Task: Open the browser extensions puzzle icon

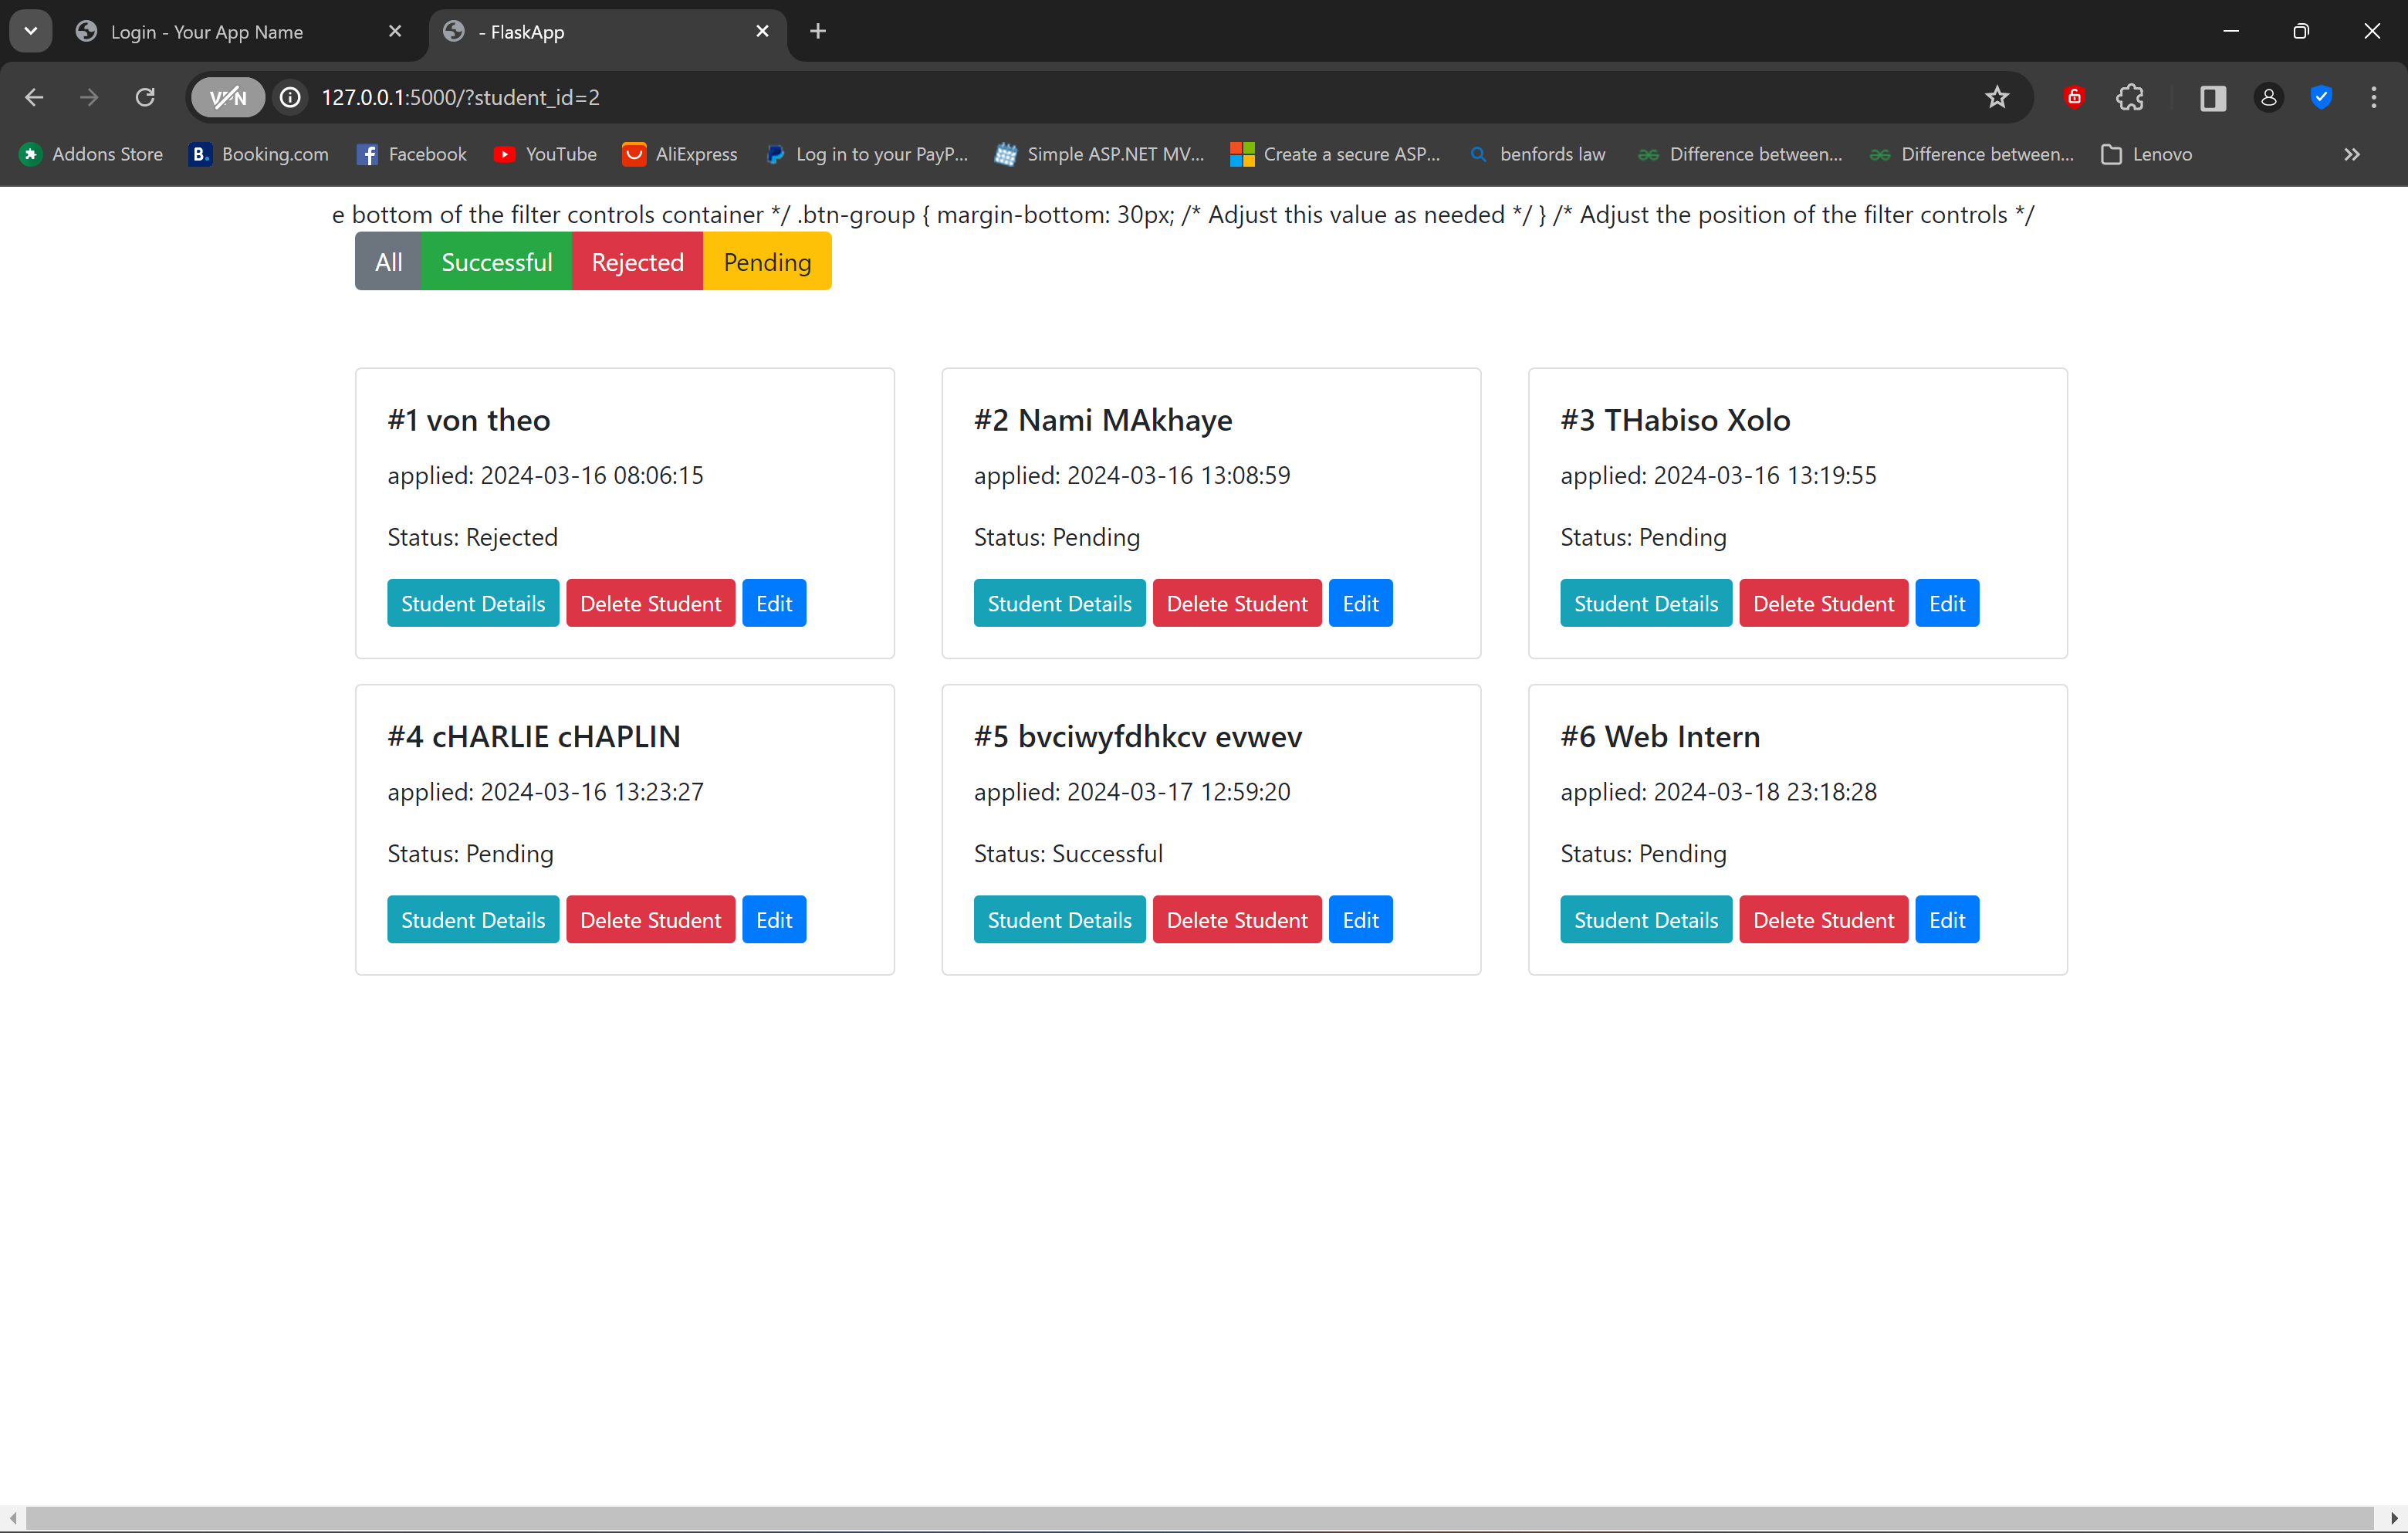Action: point(2130,97)
